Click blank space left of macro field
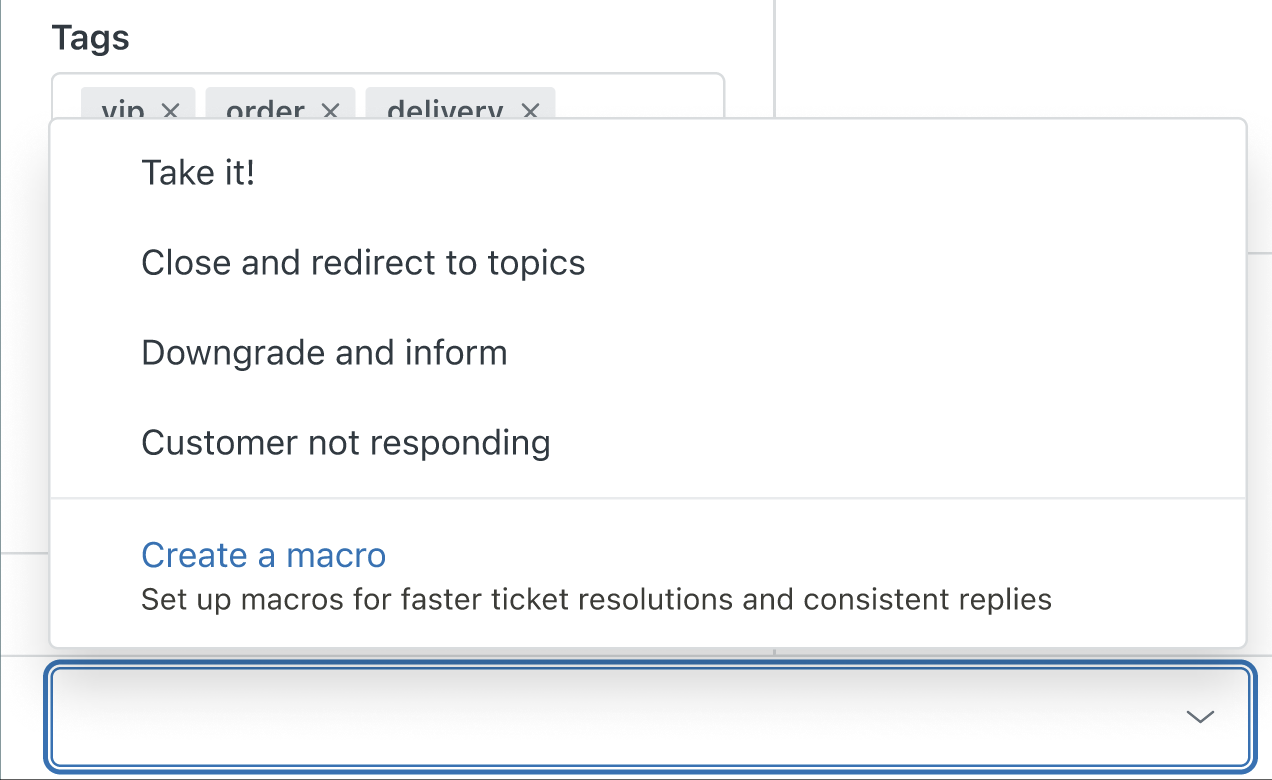1272x780 pixels. coord(22,716)
